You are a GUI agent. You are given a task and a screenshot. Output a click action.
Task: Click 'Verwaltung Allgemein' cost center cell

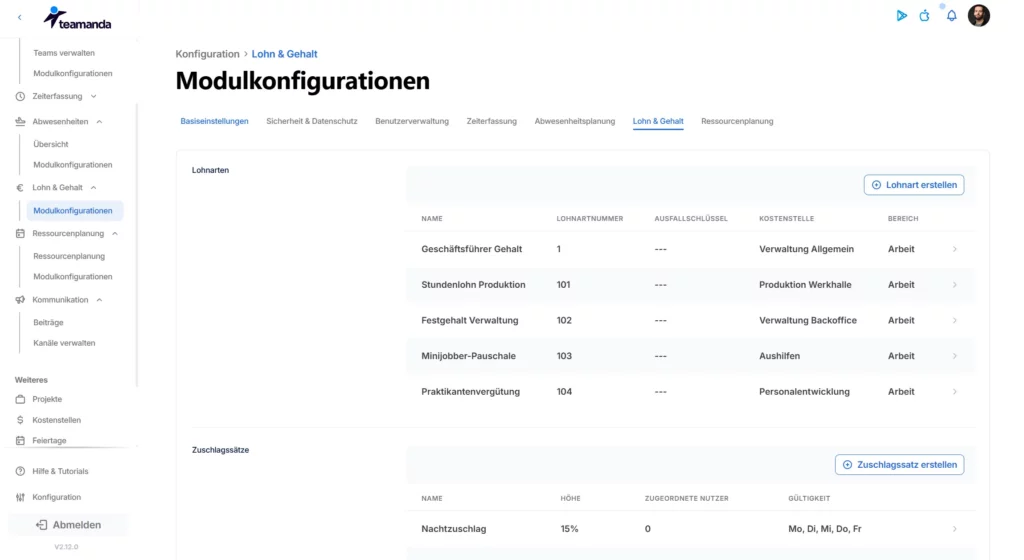[x=806, y=249]
